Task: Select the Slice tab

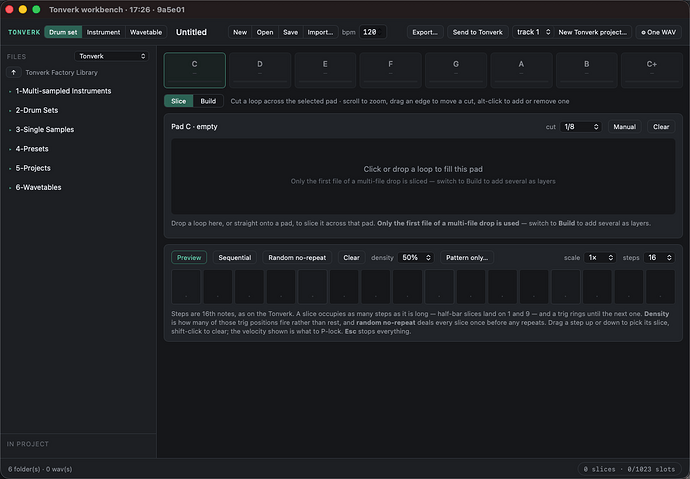Action: pos(178,101)
